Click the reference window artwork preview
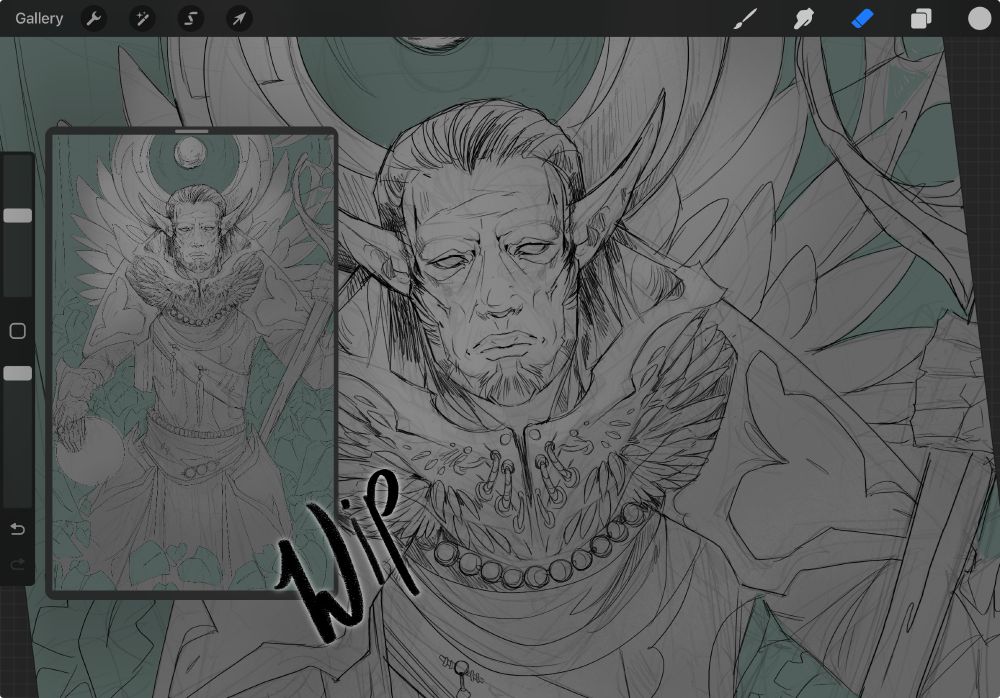1000x698 pixels. [x=193, y=362]
